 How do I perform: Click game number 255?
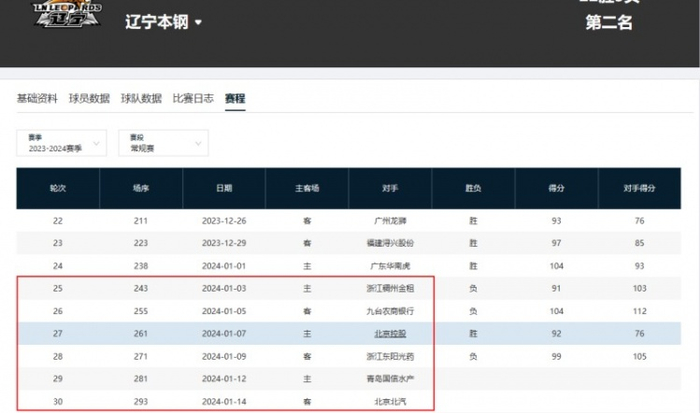(141, 311)
